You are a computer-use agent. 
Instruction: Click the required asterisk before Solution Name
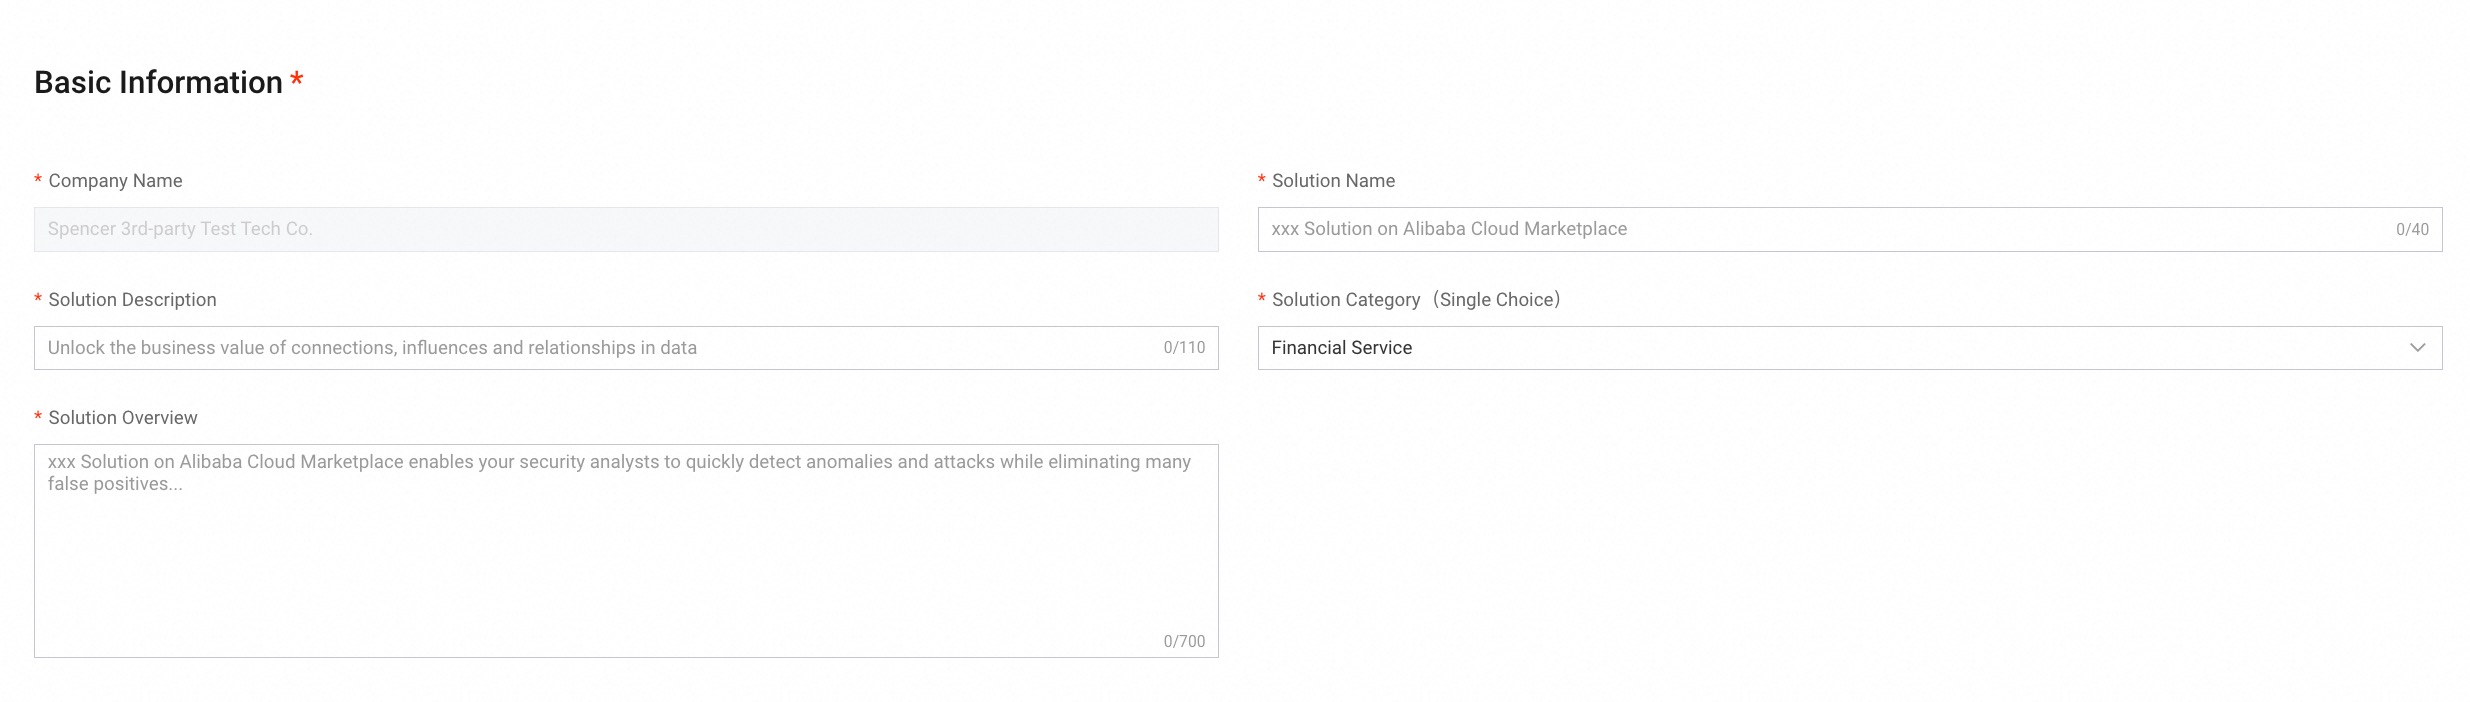(x=1262, y=181)
